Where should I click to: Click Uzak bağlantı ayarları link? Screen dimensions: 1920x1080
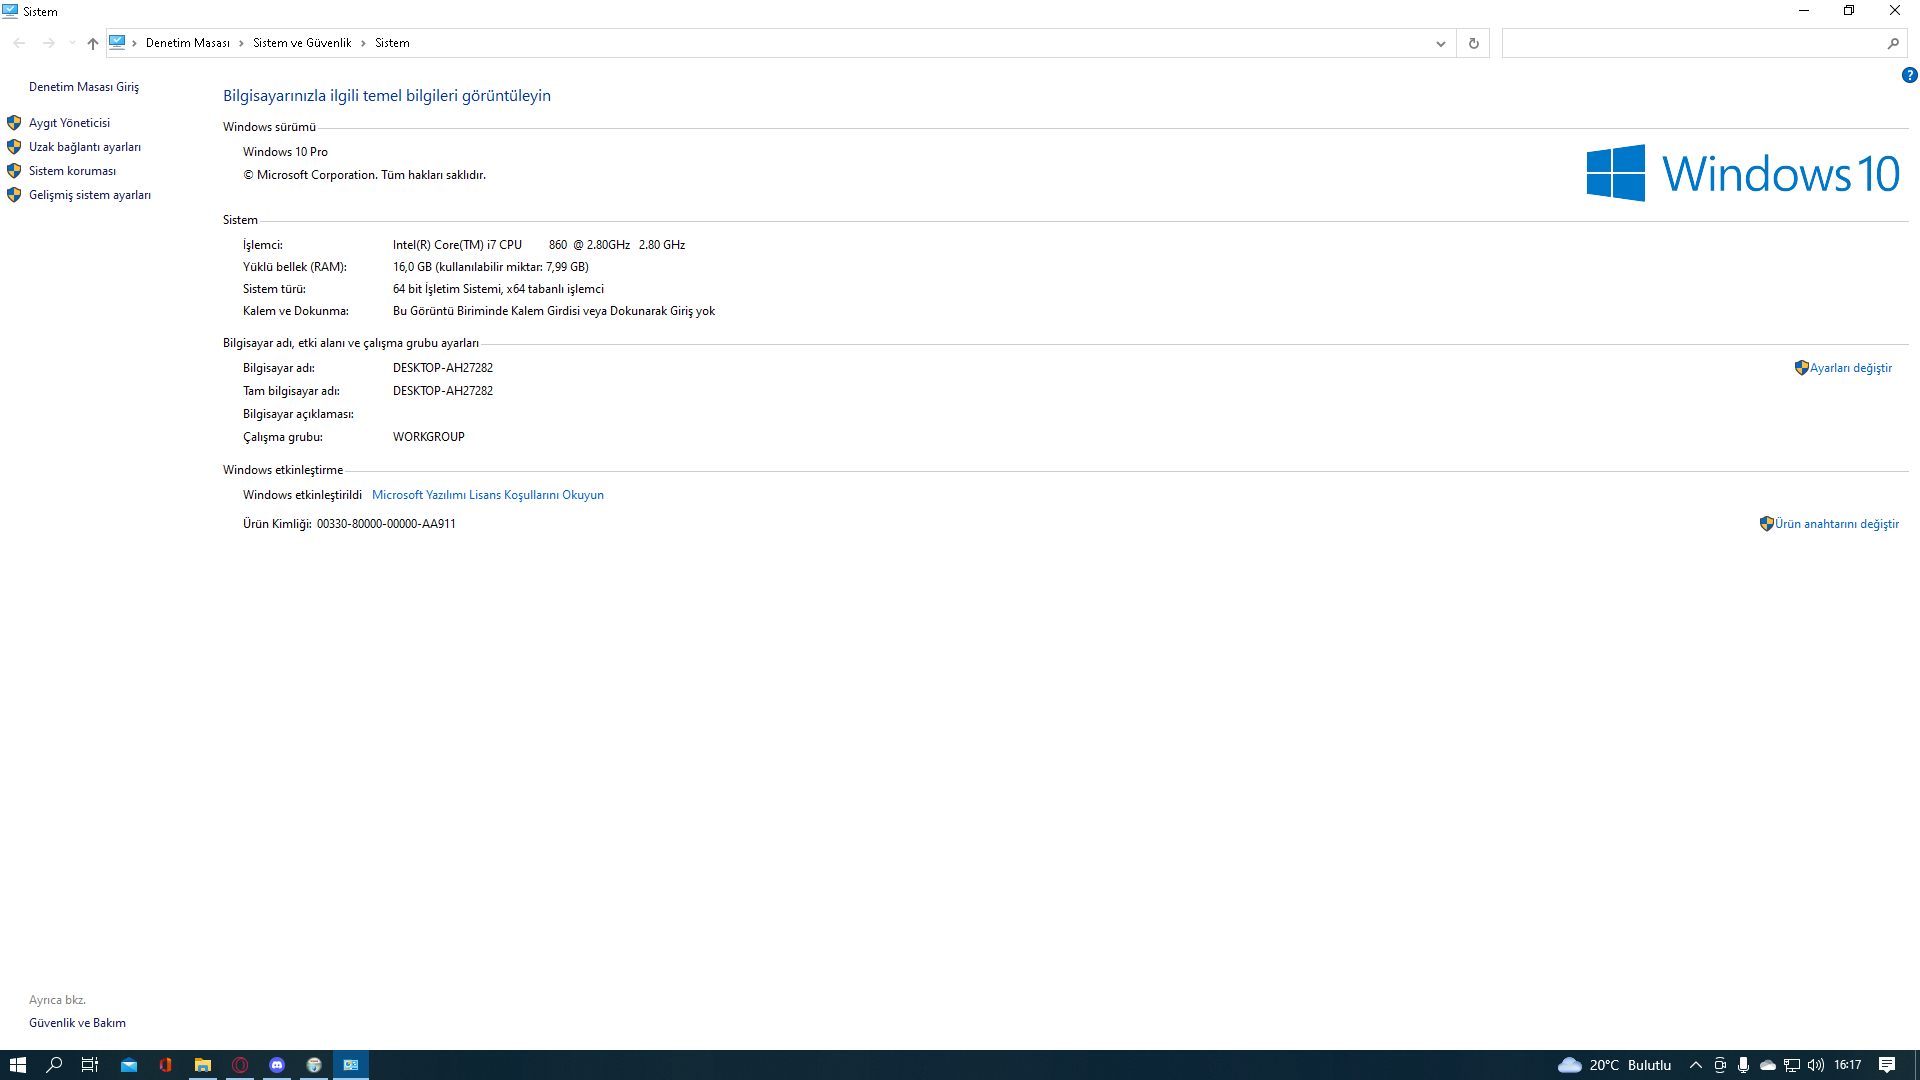point(84,147)
